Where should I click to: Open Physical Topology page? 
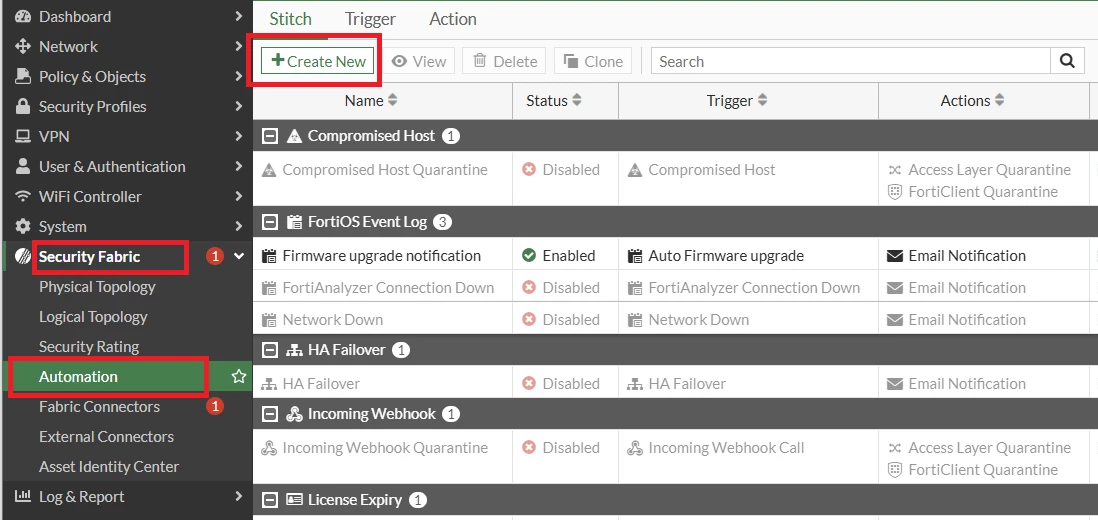(97, 286)
